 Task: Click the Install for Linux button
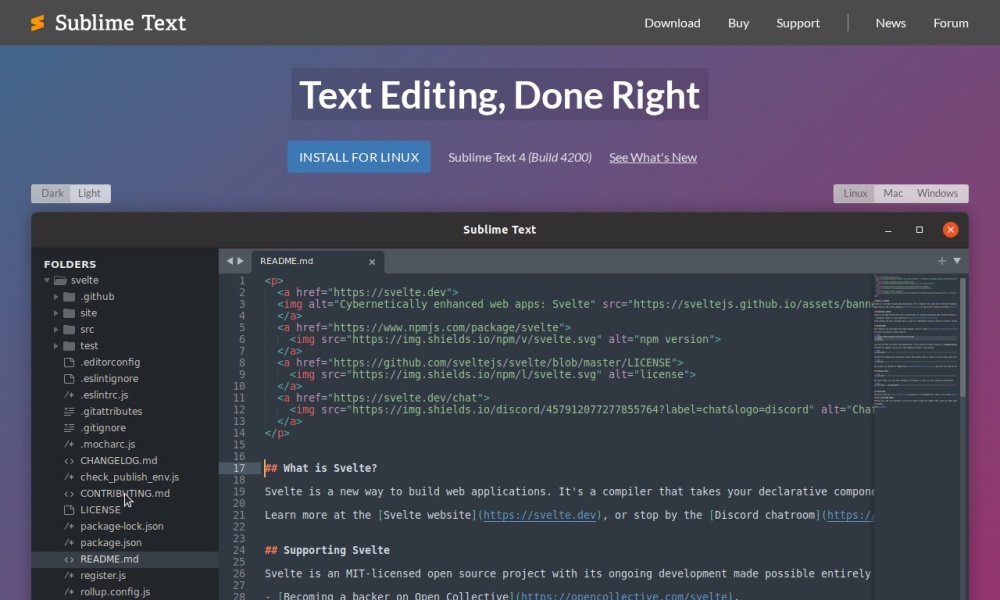tap(359, 157)
